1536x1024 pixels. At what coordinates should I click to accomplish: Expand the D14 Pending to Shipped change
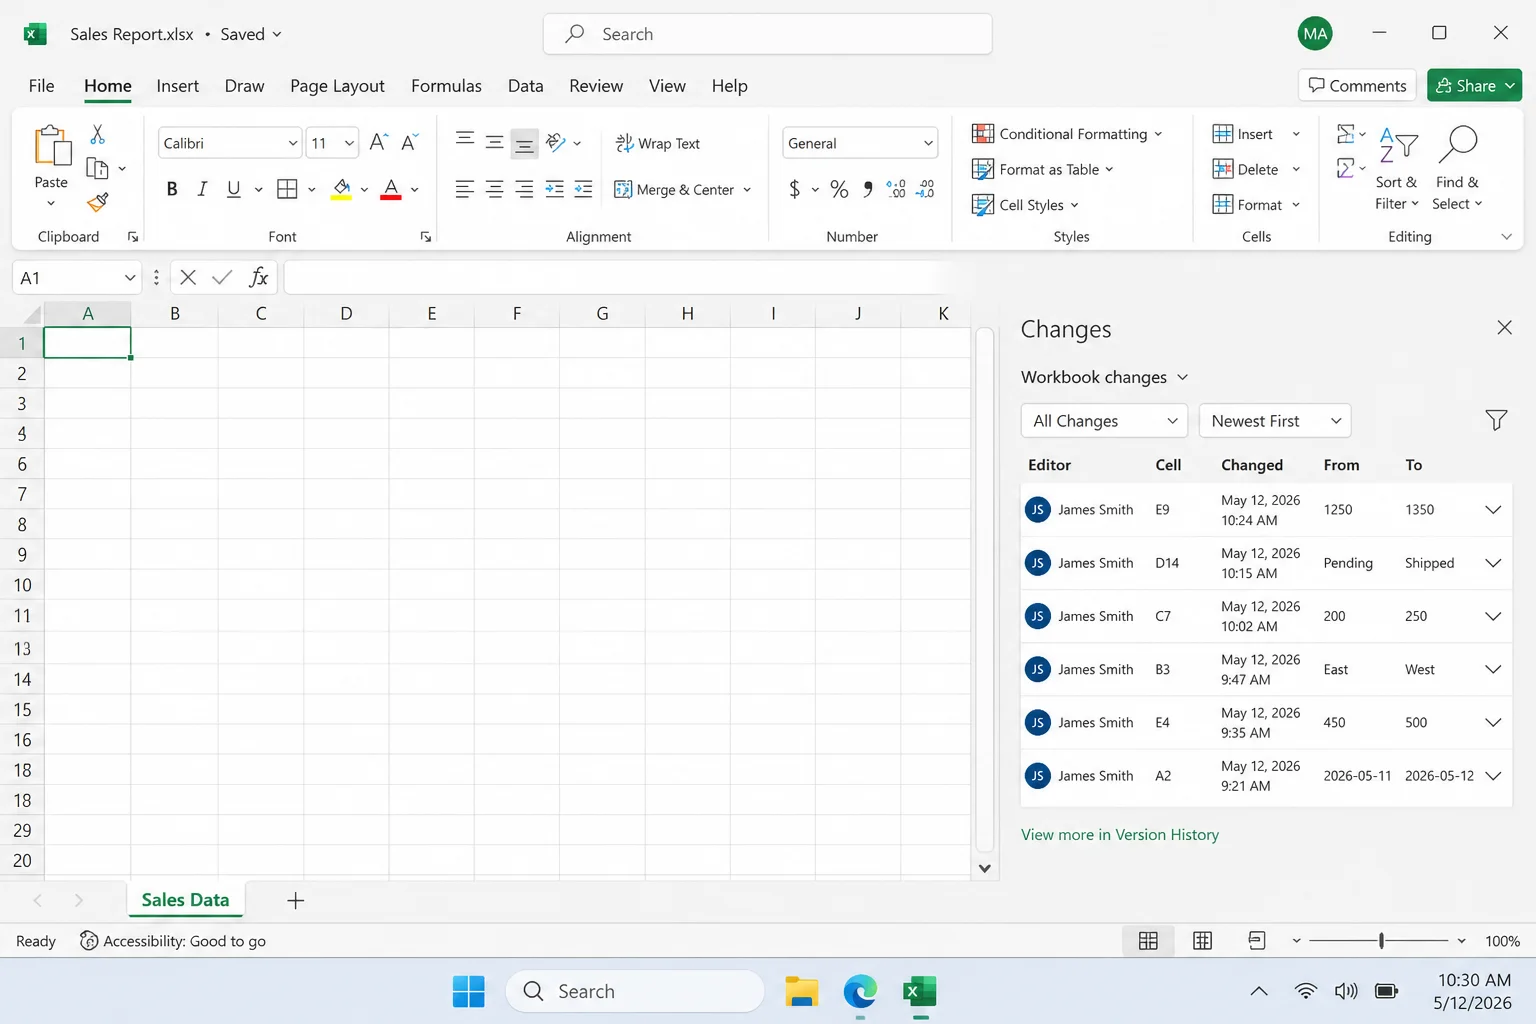pos(1493,563)
